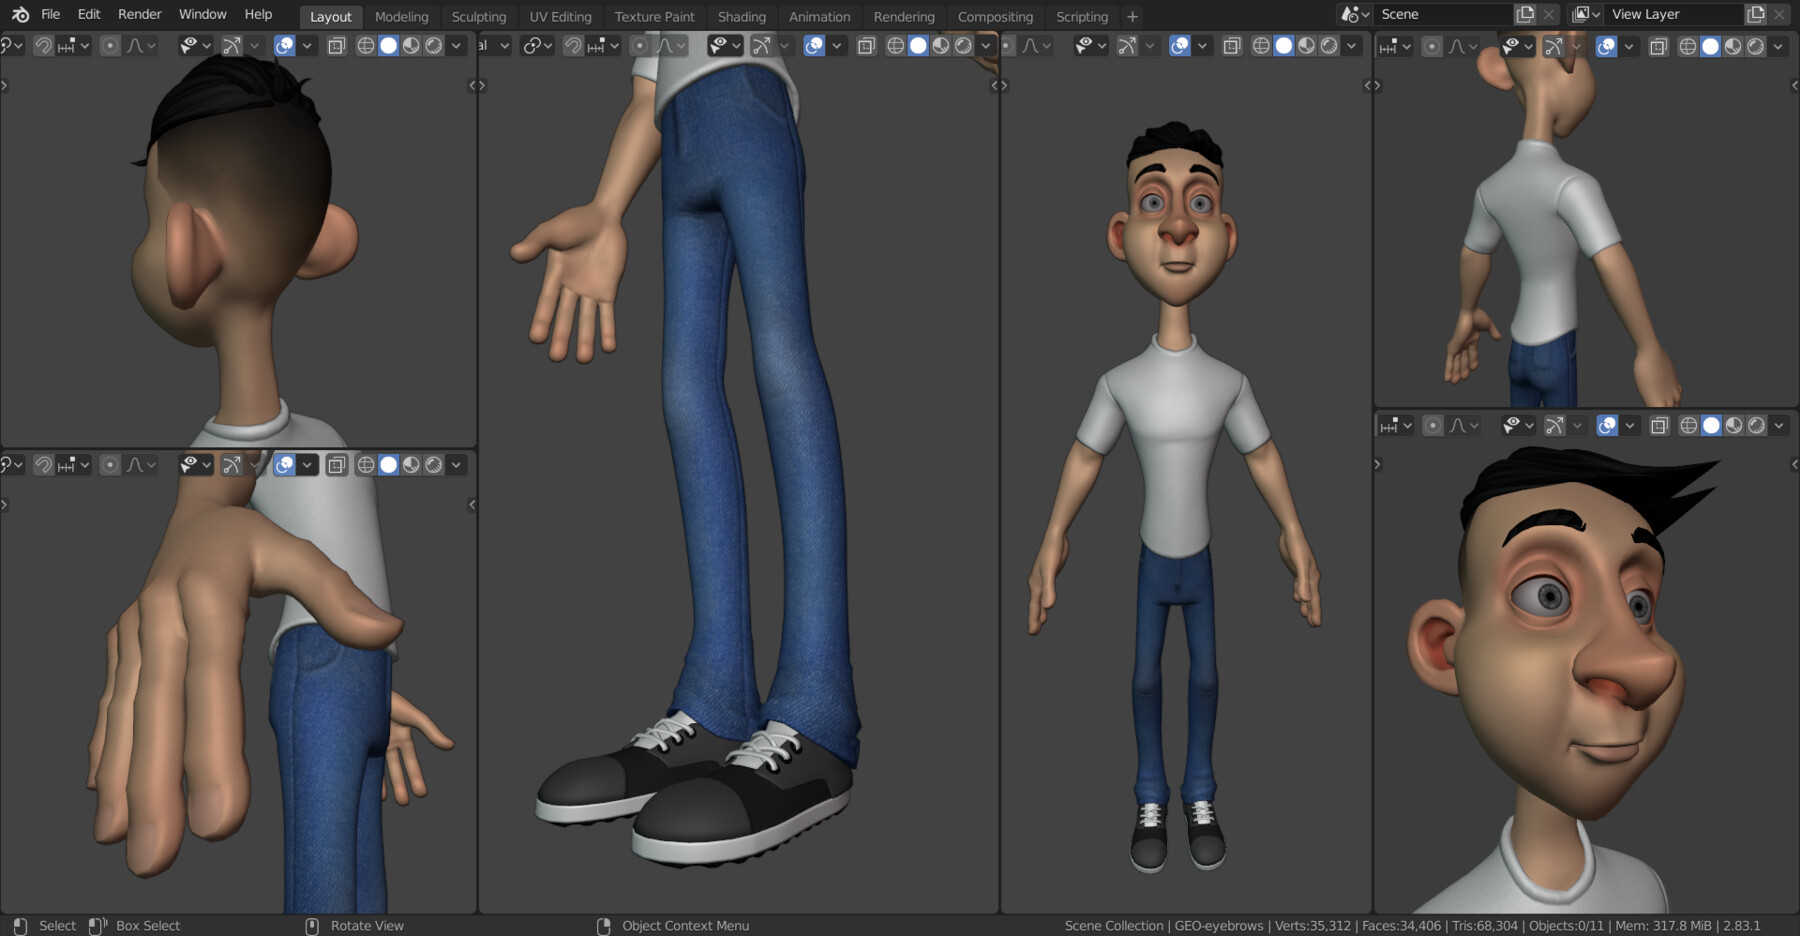Set solid shading in full-body viewport
The height and width of the screenshot is (936, 1800).
pos(1284,46)
